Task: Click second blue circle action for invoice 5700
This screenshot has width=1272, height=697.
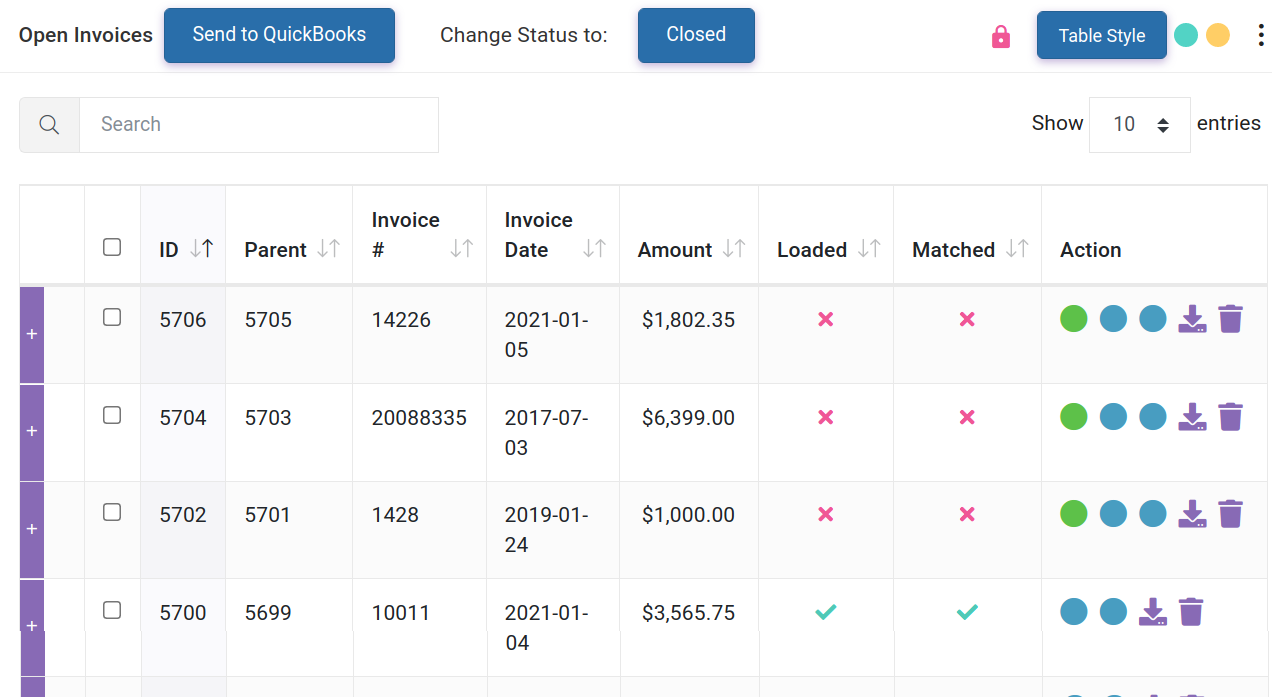Action: click(1113, 612)
